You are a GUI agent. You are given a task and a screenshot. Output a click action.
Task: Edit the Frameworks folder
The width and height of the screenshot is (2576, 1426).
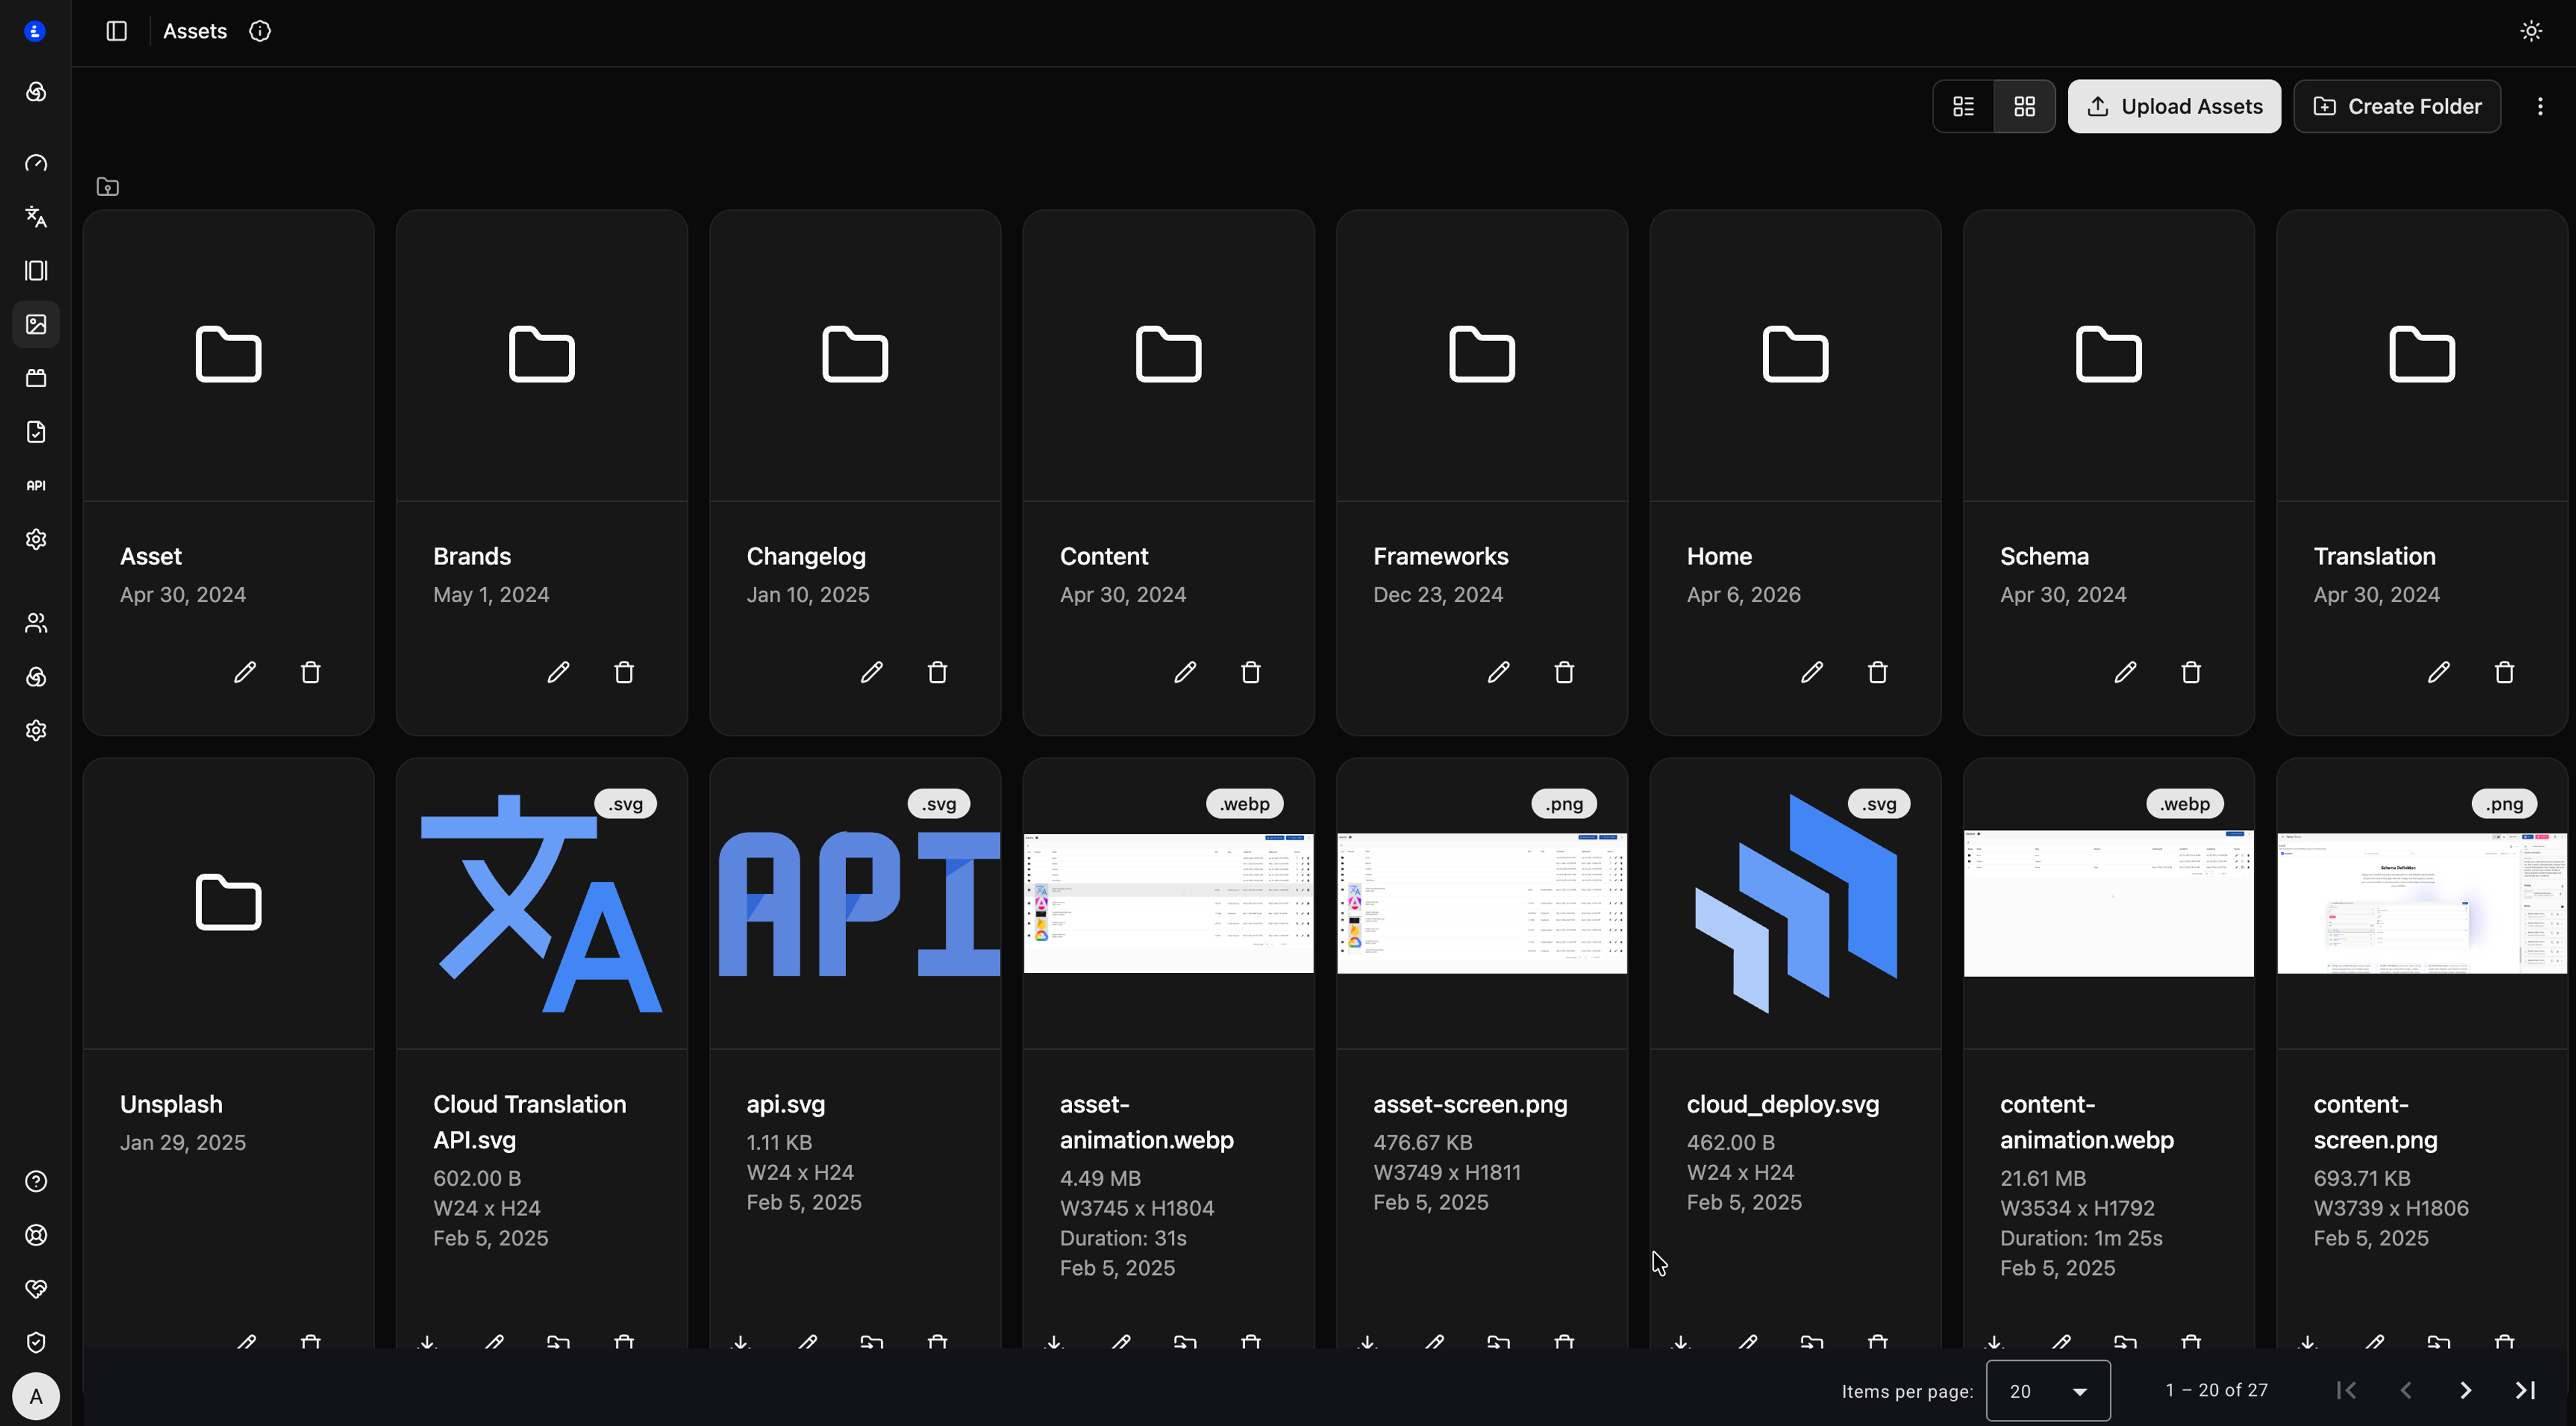click(1498, 672)
